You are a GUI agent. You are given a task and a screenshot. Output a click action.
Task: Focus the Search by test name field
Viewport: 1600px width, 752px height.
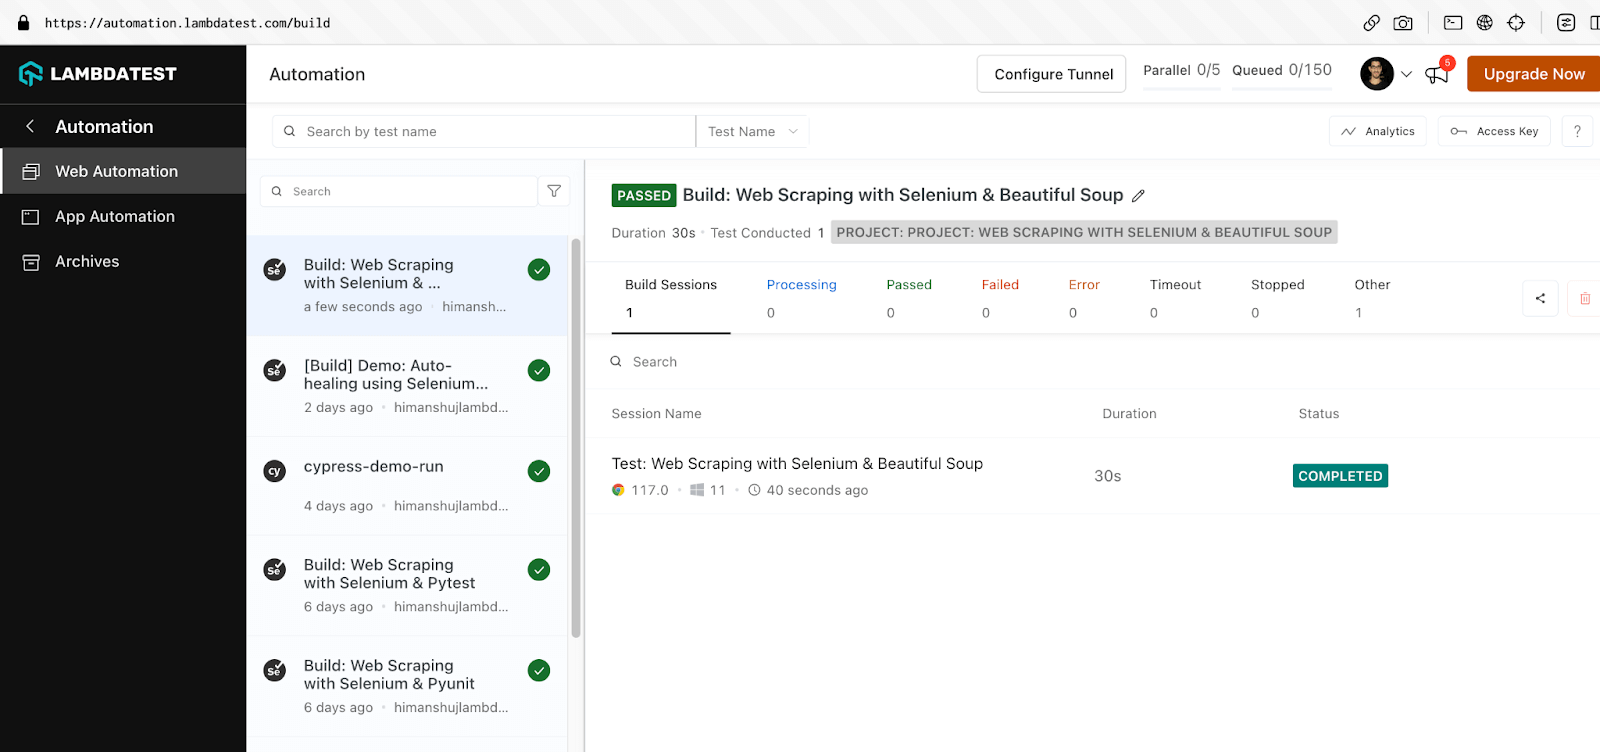[484, 131]
